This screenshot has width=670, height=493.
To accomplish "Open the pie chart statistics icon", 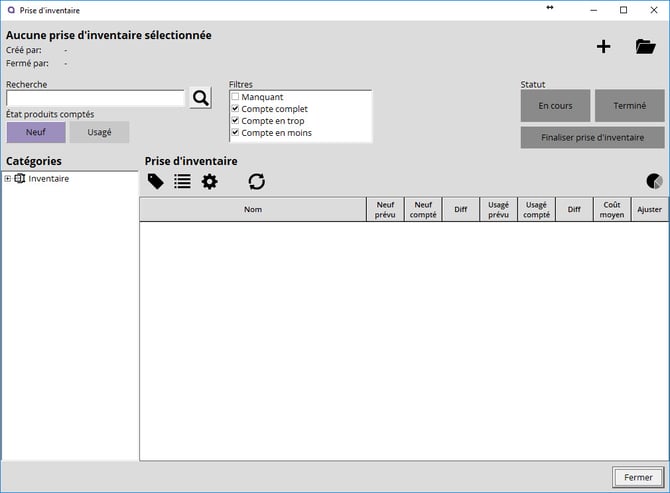I will click(x=654, y=181).
